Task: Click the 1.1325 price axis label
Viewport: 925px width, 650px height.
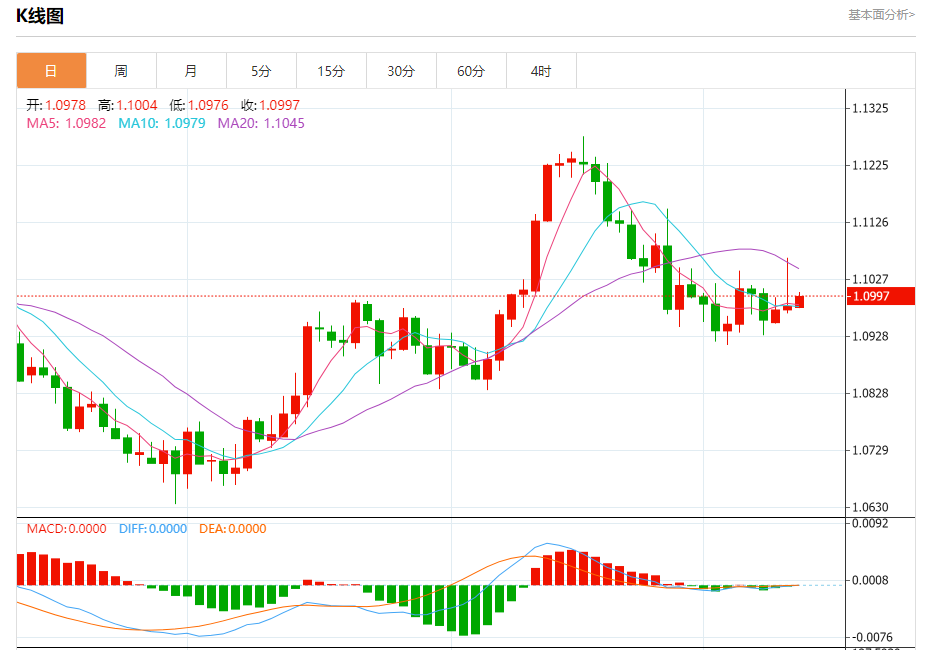Action: [870, 108]
